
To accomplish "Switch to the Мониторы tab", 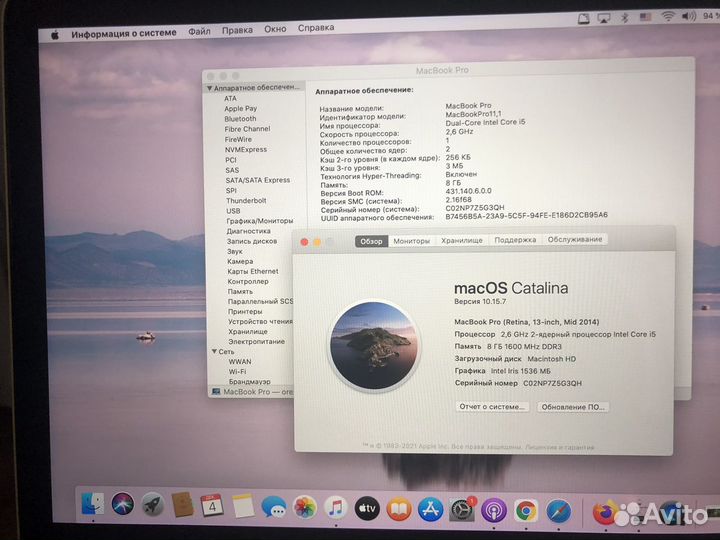I will pos(411,241).
